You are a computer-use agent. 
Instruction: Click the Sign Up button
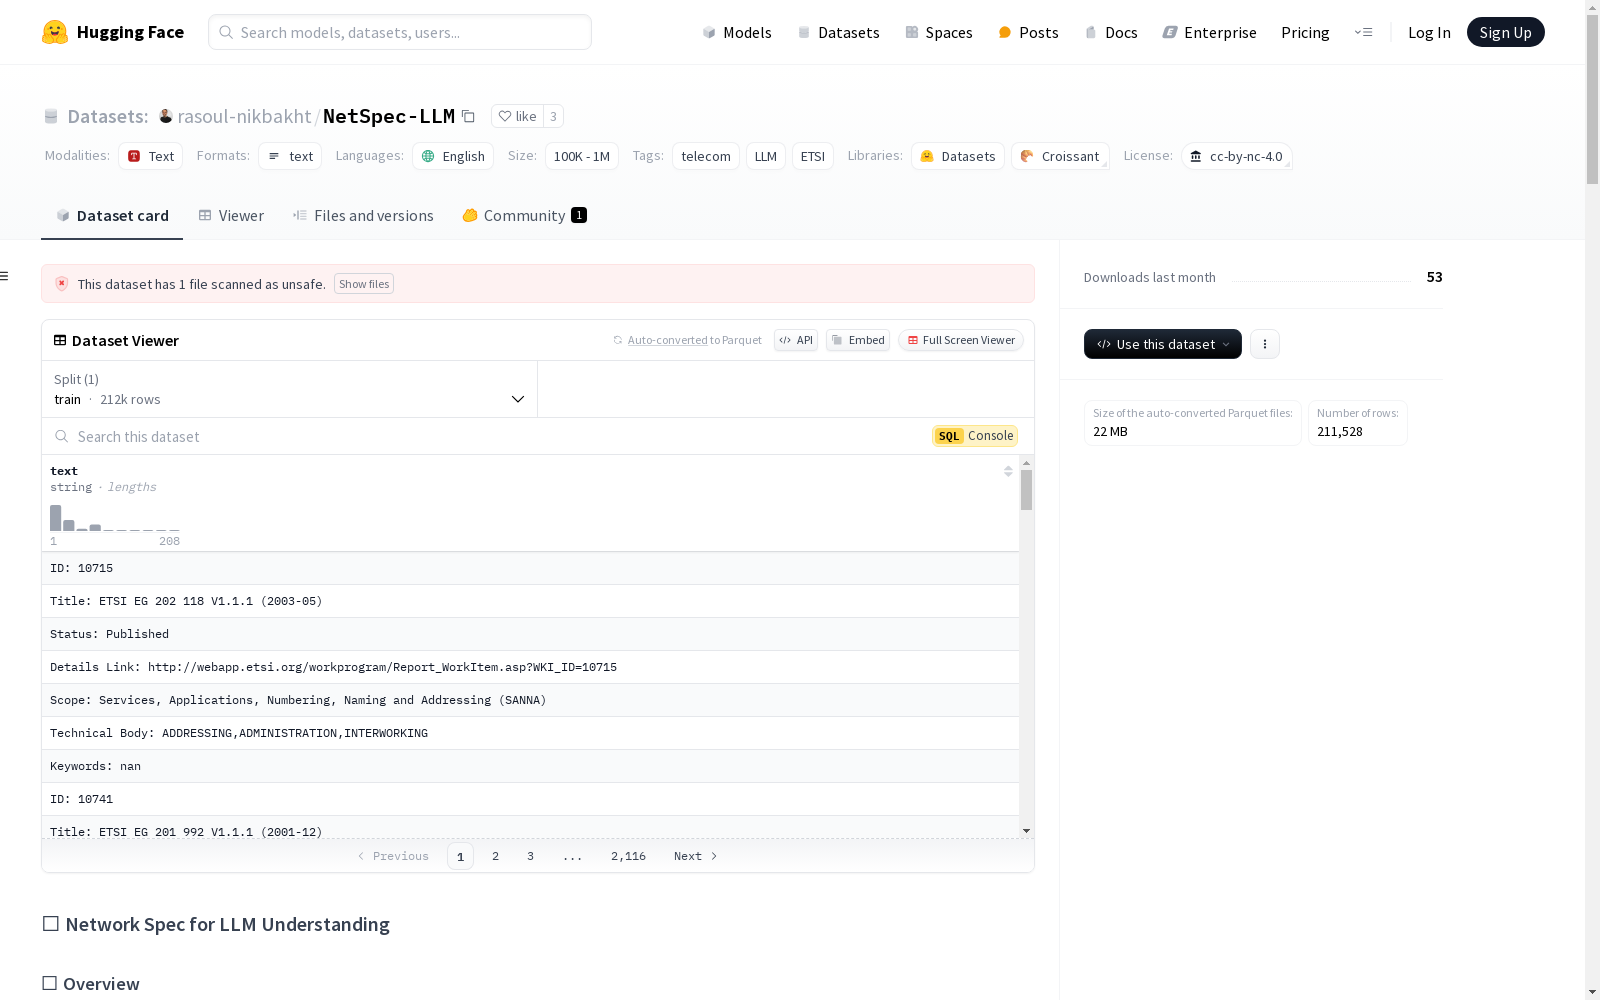(x=1505, y=32)
